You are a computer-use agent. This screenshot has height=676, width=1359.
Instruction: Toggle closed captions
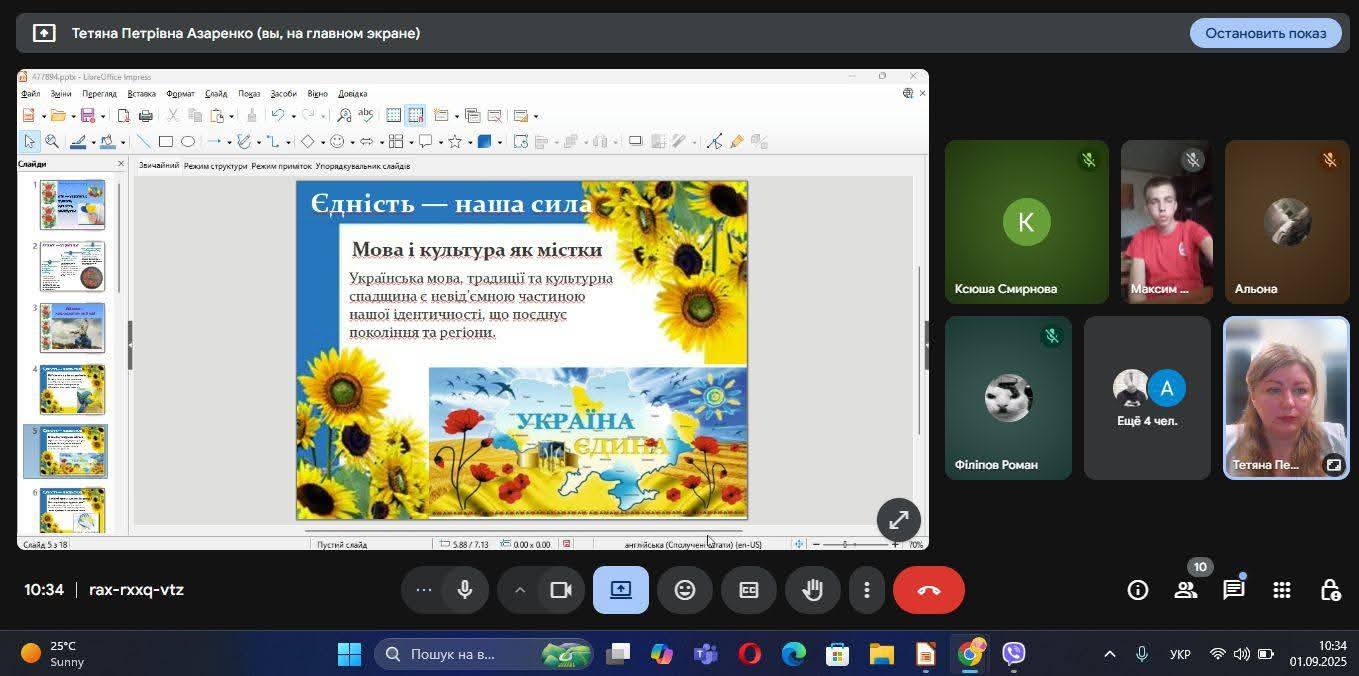point(749,590)
